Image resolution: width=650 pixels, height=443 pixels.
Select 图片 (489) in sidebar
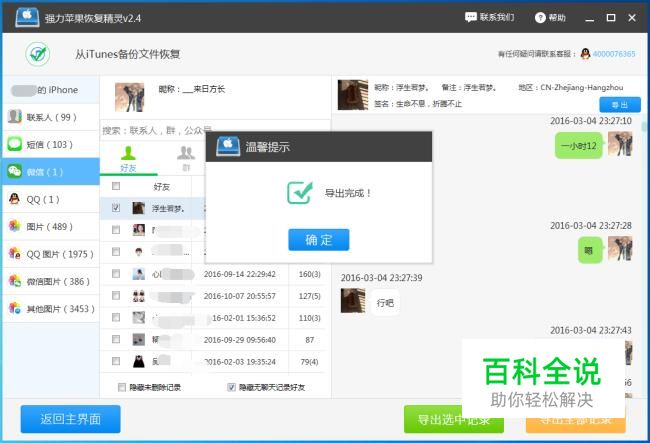pos(51,227)
